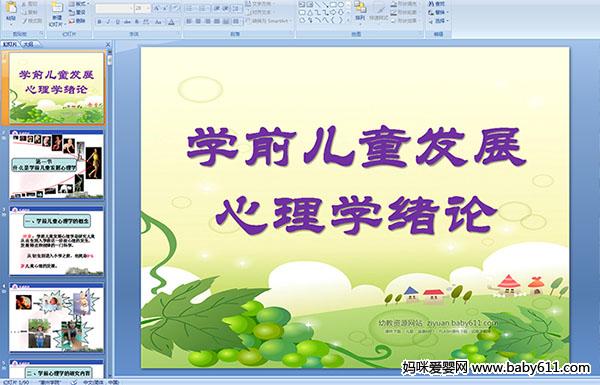Screen dimensions: 600x385
Task: Open the font size dropdown
Action: (142, 8)
